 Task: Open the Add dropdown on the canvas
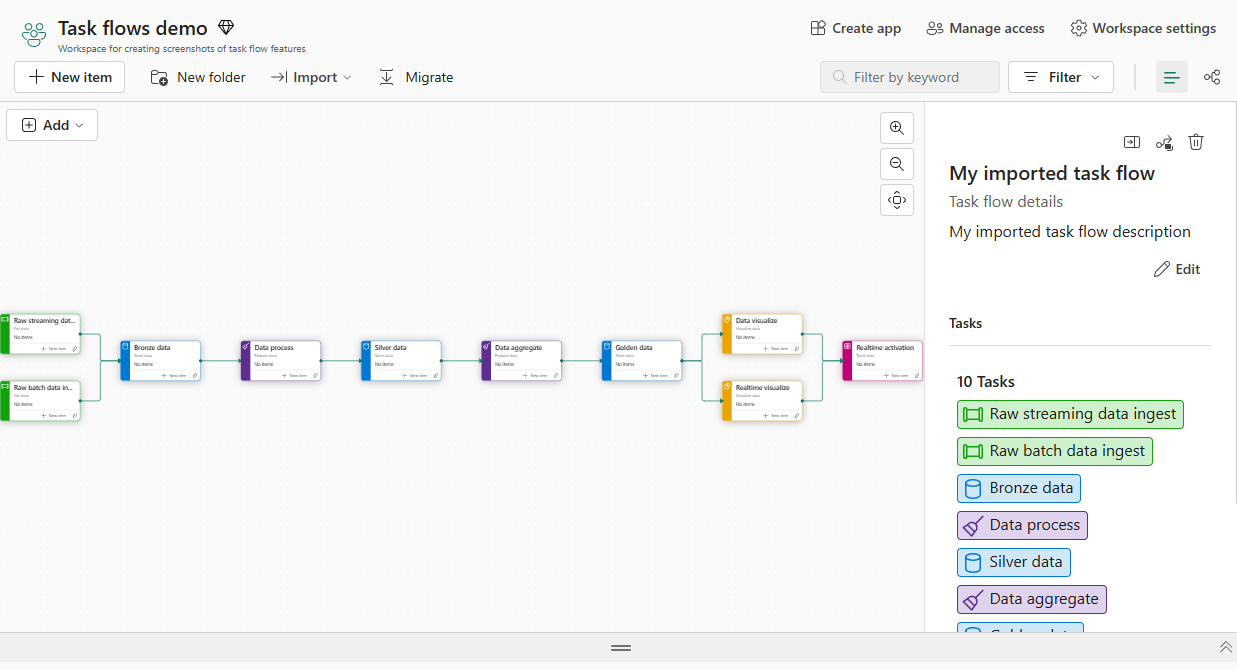pyautogui.click(x=51, y=124)
